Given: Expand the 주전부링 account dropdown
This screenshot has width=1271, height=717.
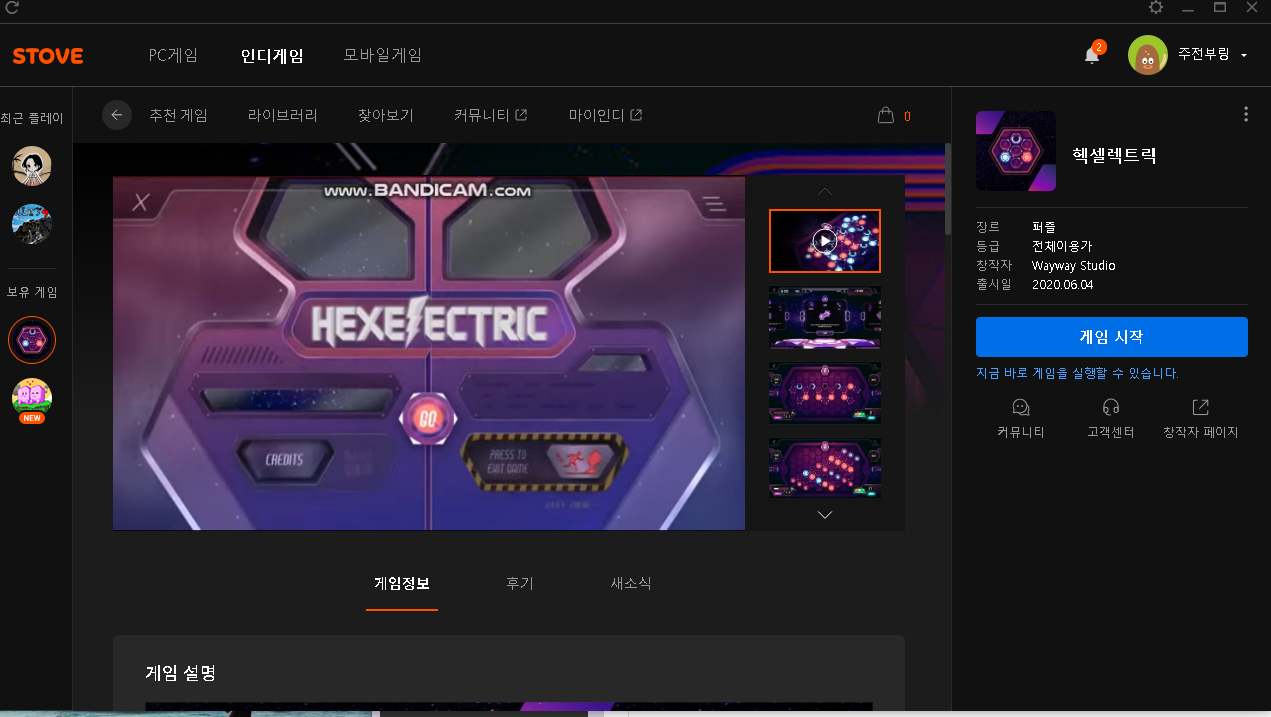Looking at the screenshot, I should 1243,56.
